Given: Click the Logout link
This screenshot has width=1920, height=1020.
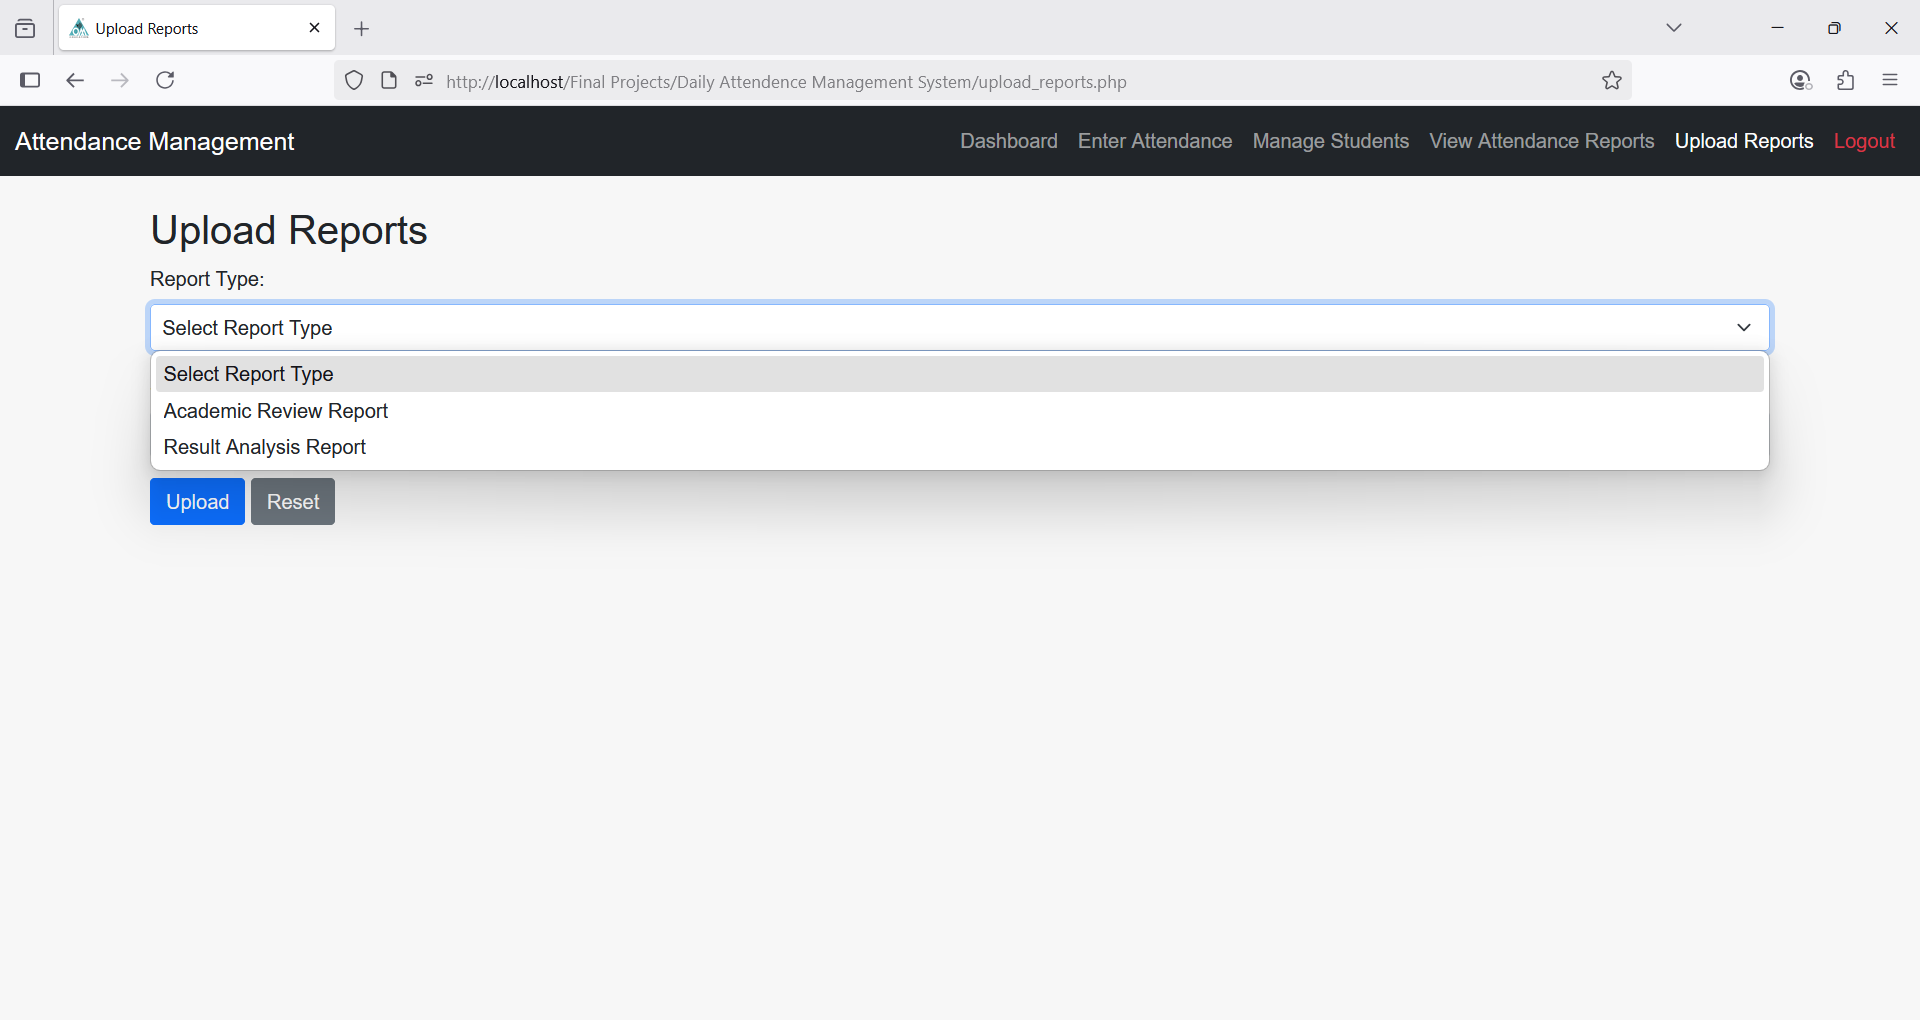Looking at the screenshot, I should point(1863,141).
